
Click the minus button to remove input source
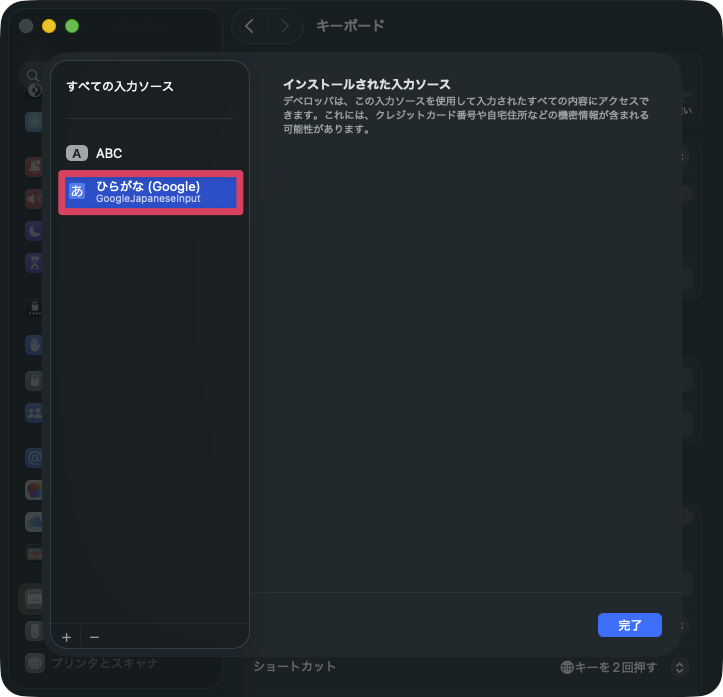click(94, 637)
